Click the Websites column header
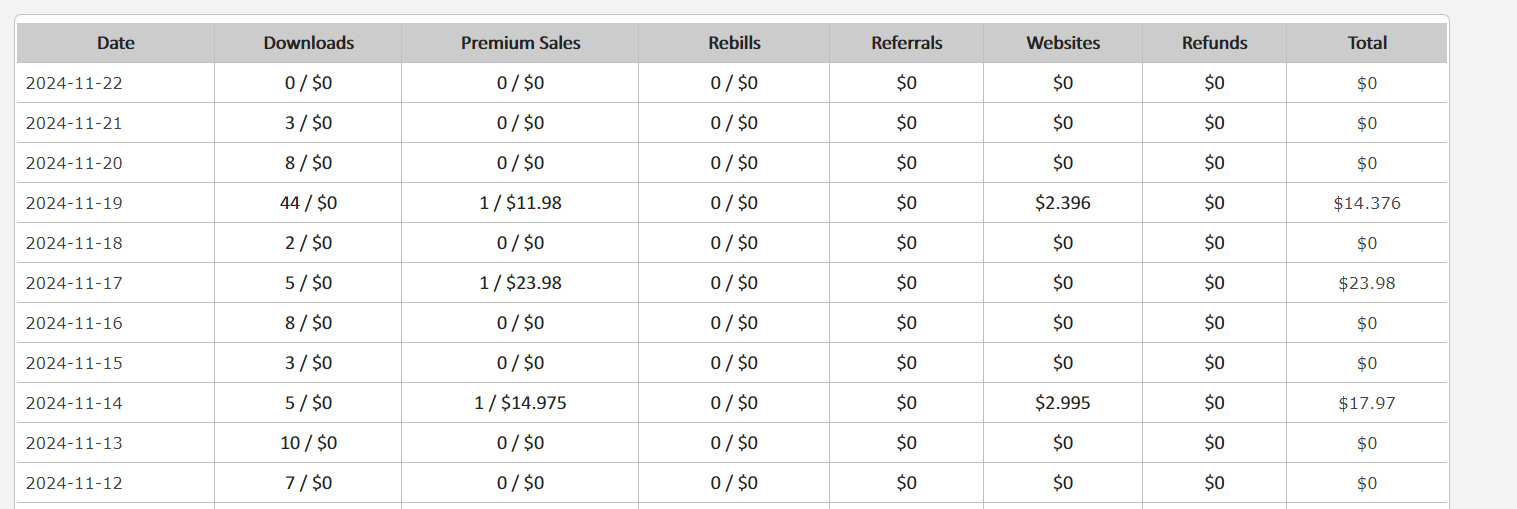The height and width of the screenshot is (509, 1517). click(x=1063, y=43)
